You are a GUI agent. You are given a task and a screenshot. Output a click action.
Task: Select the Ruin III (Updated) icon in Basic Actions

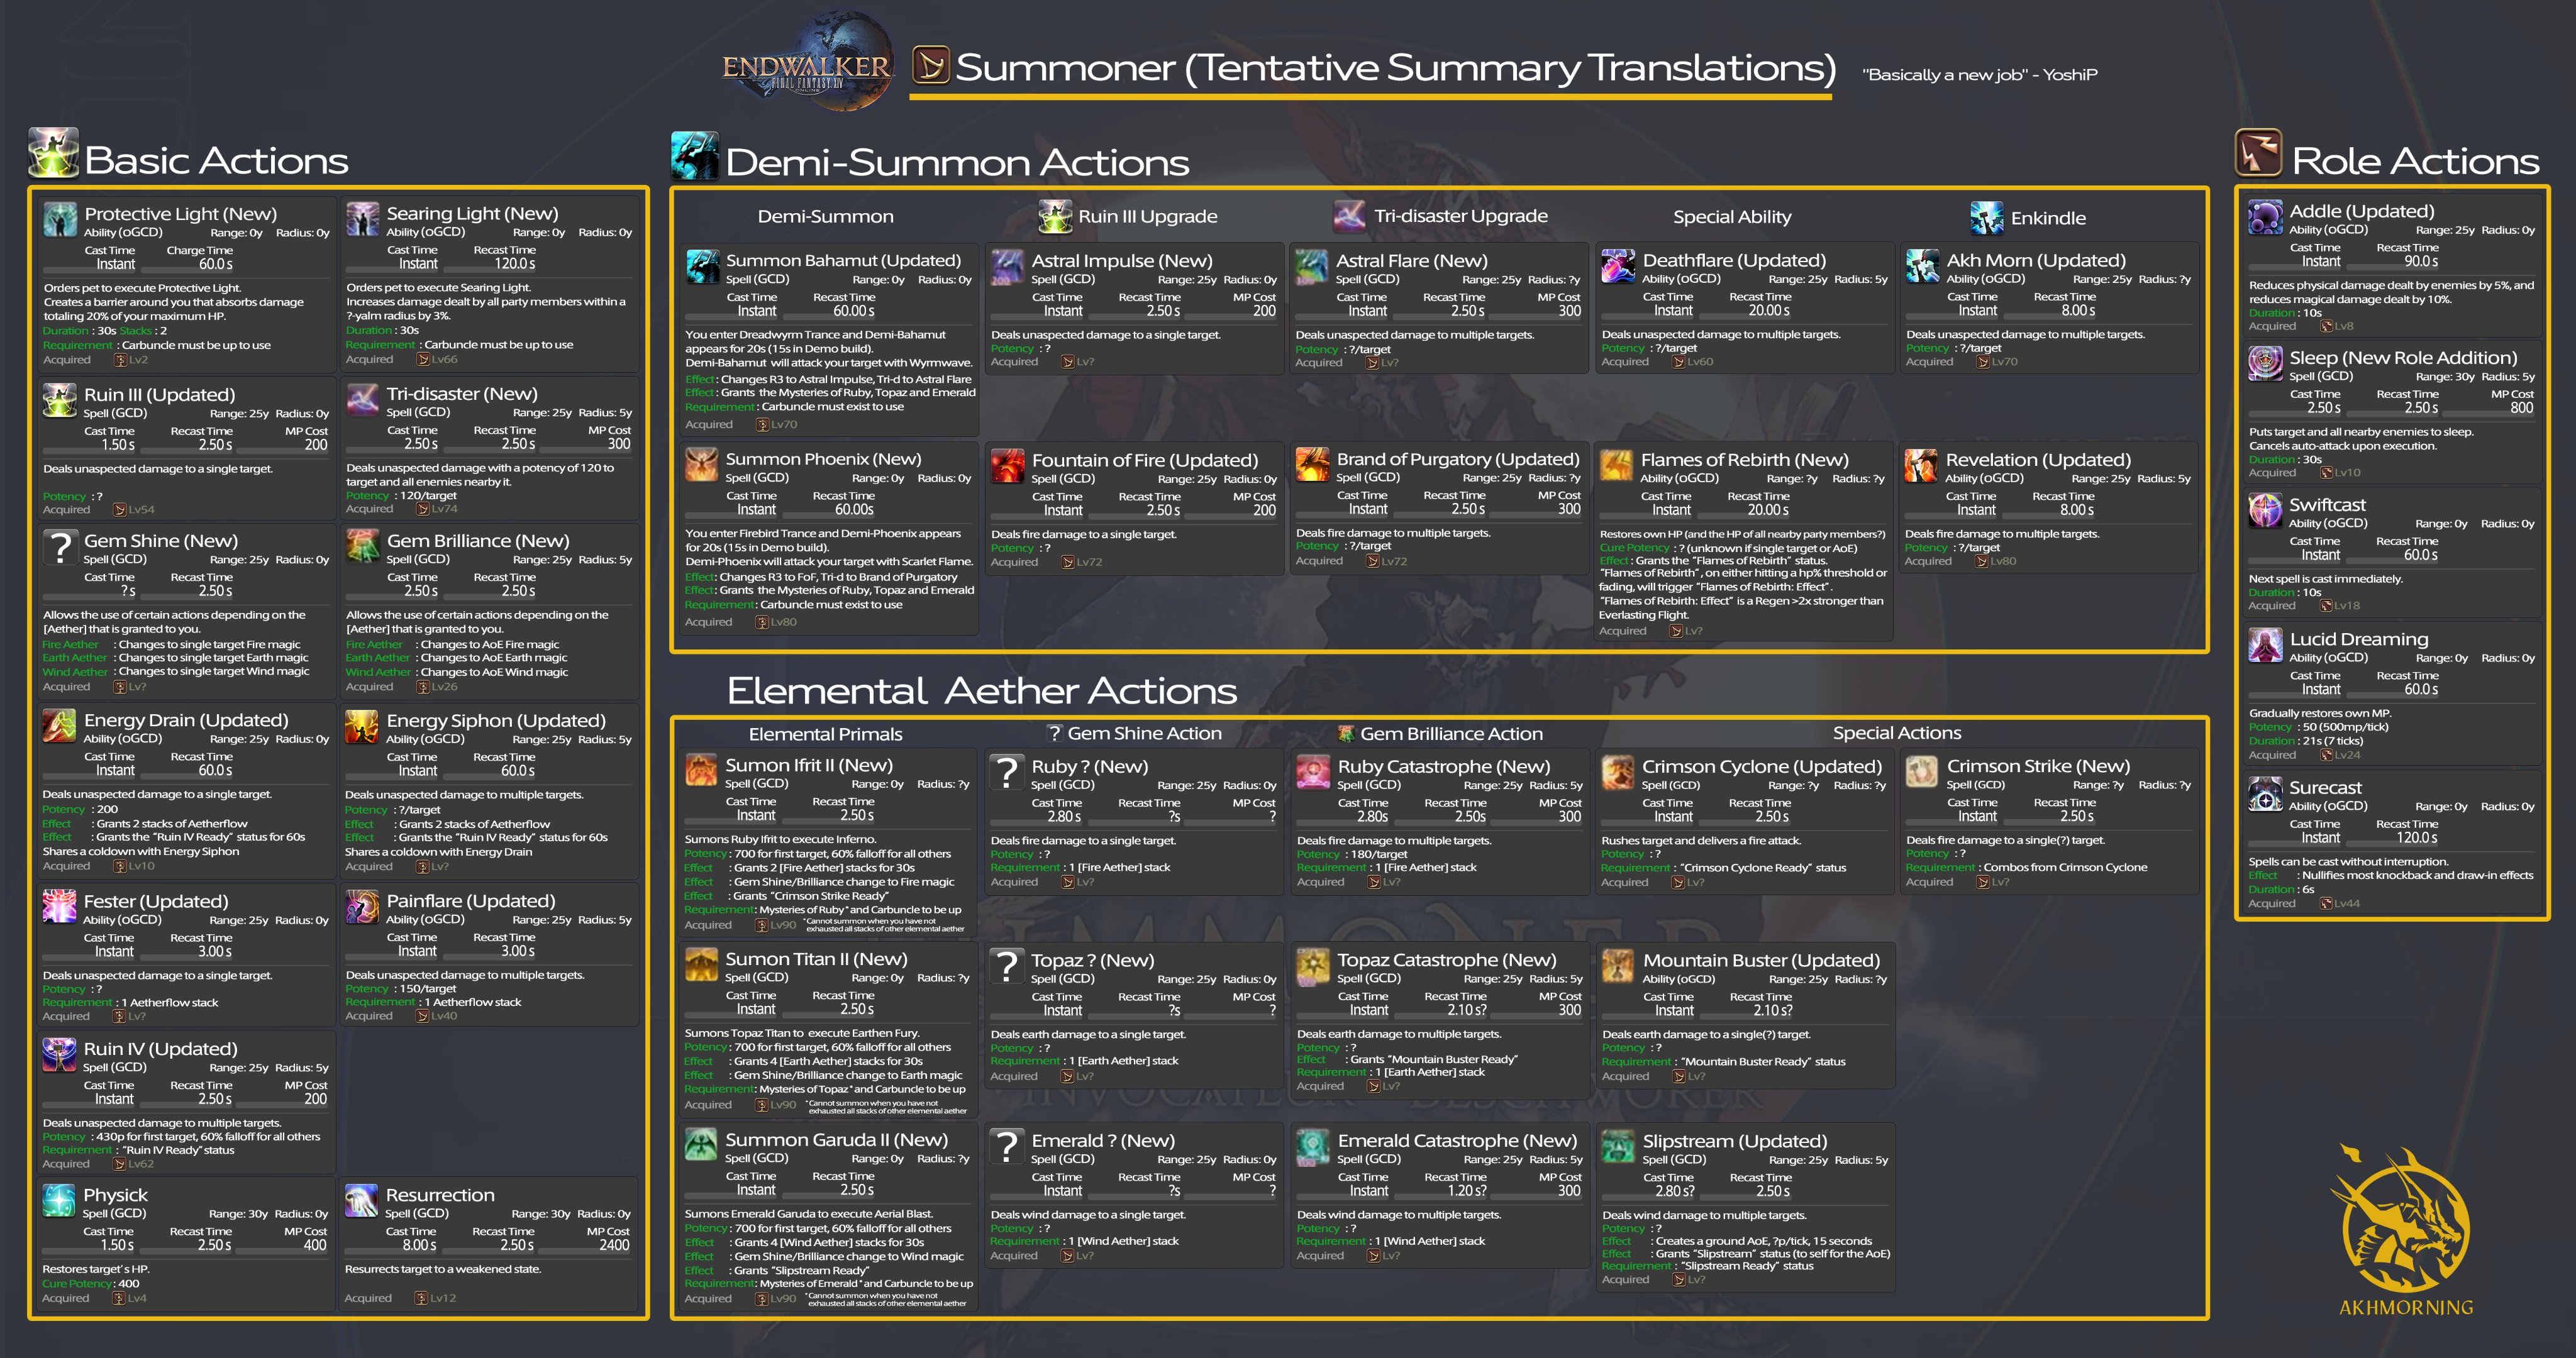coord(60,400)
